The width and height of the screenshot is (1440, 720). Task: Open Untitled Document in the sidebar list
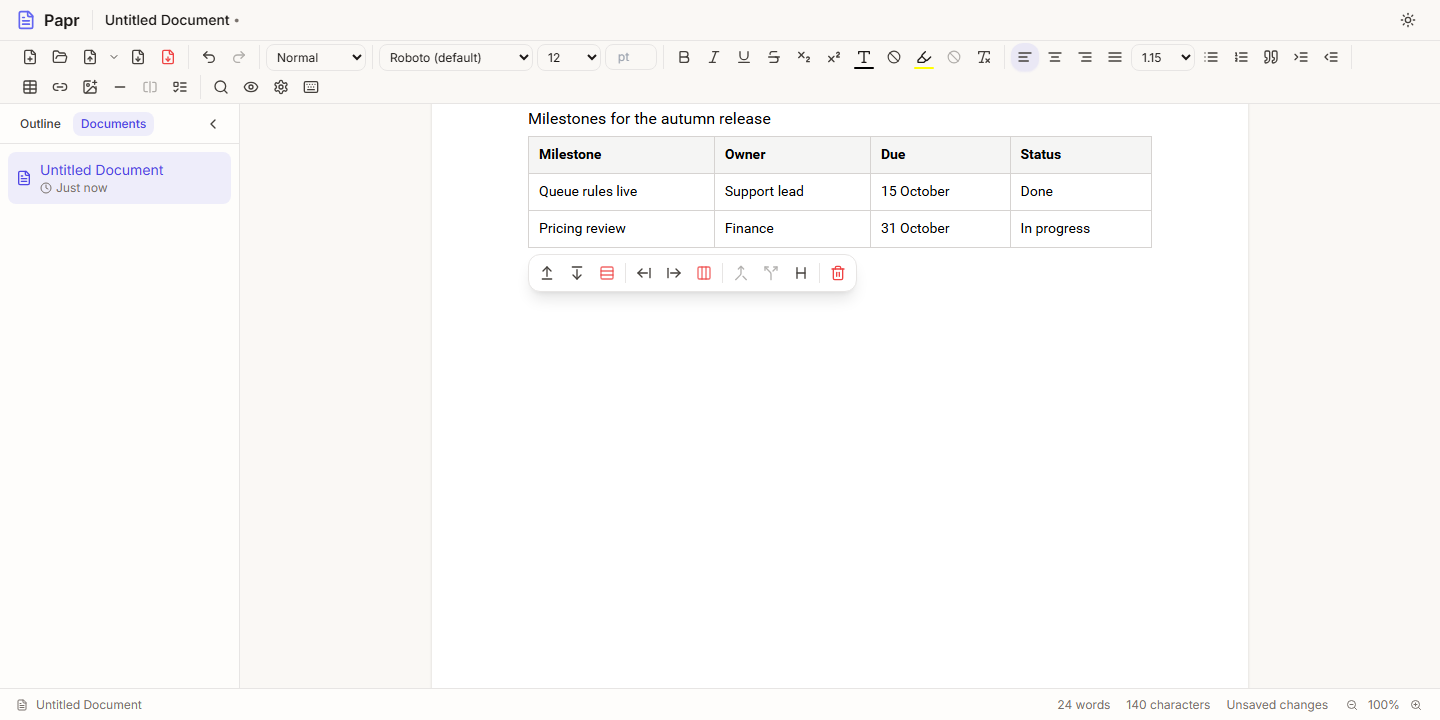pos(119,178)
